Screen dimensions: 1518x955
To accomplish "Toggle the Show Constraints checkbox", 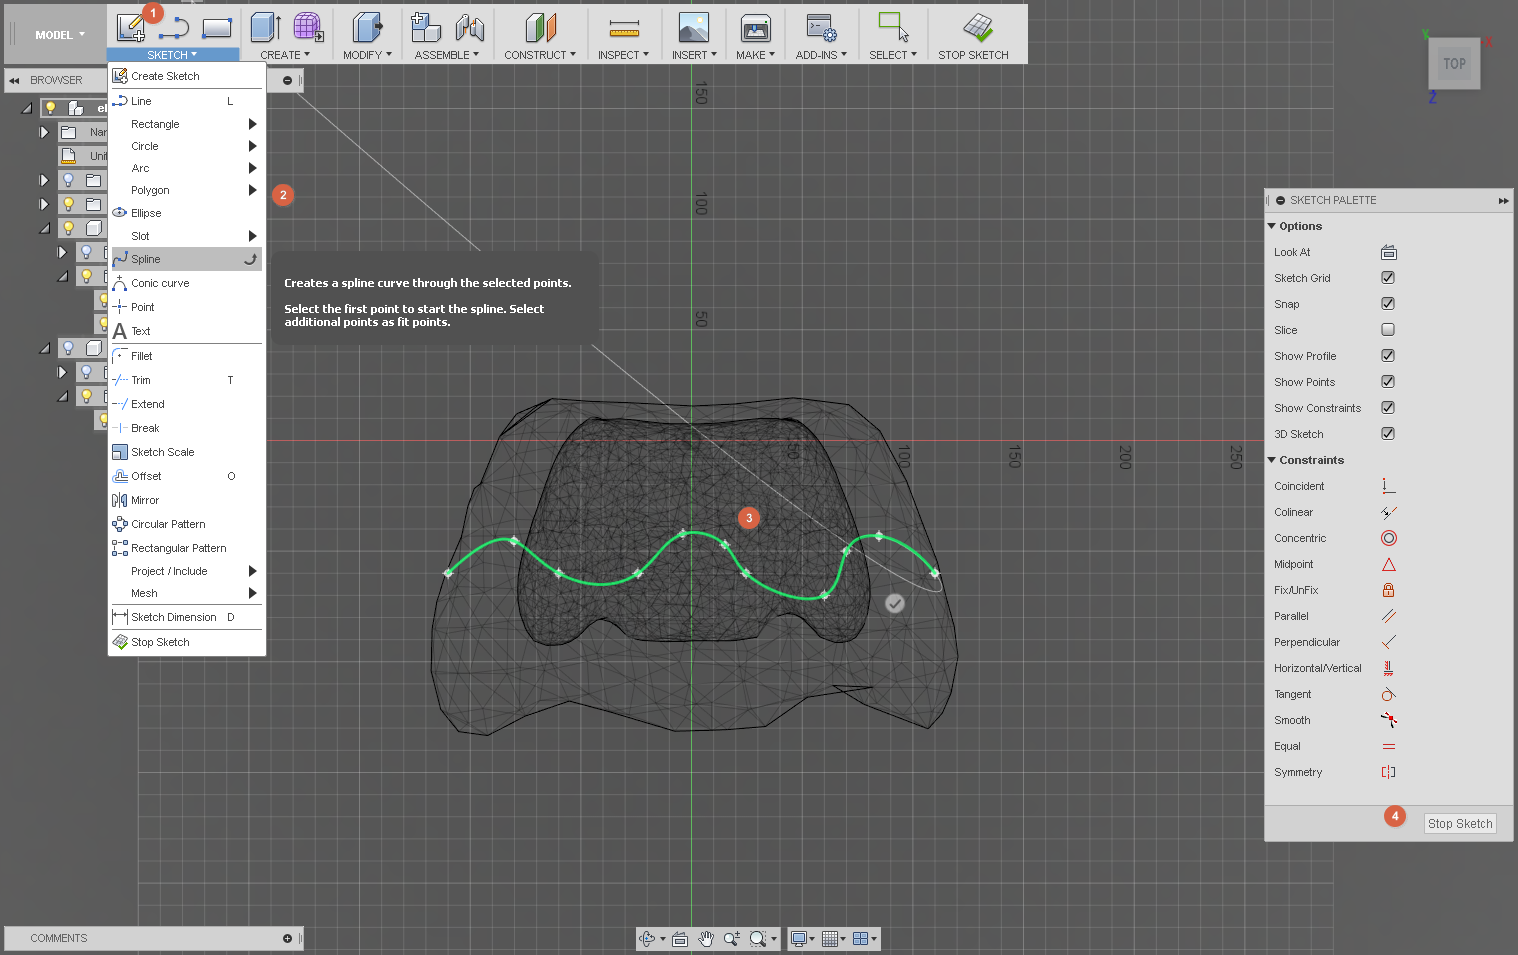I will (x=1388, y=408).
